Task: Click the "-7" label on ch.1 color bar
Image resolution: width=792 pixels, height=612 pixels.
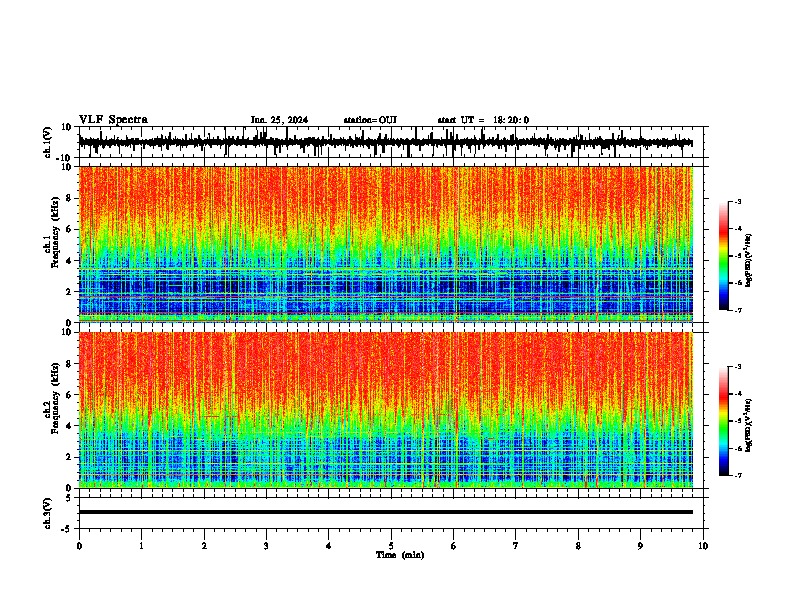Action: coord(737,310)
